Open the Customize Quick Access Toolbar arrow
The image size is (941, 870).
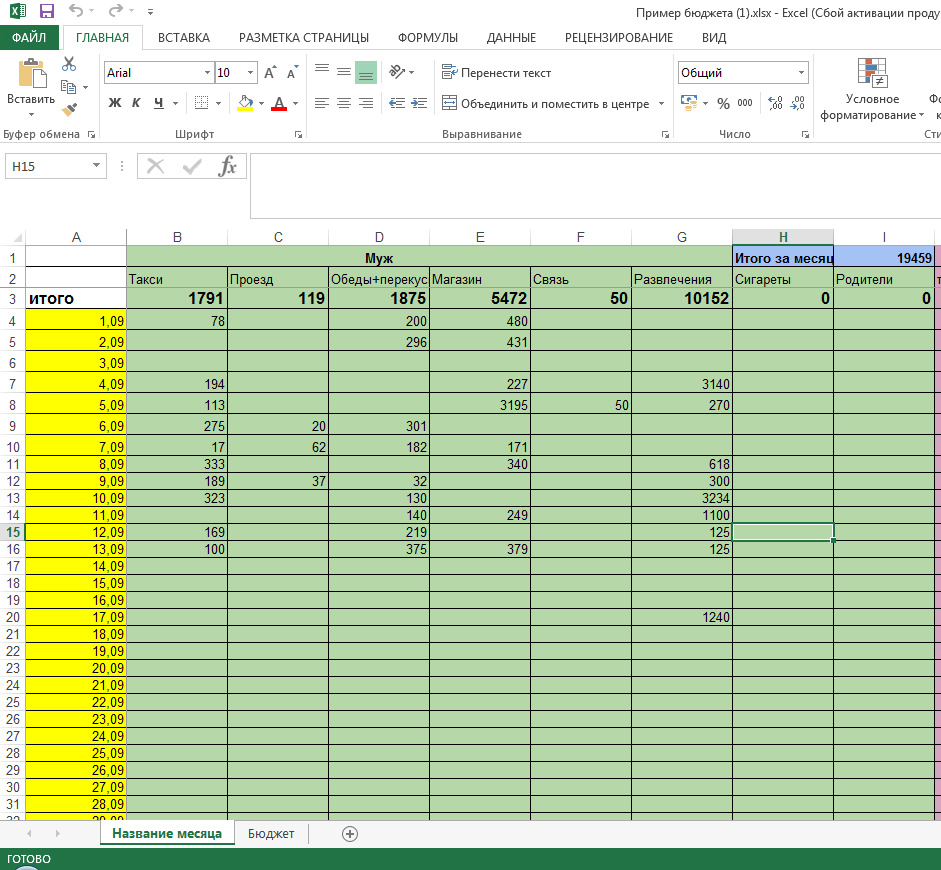[x=150, y=11]
